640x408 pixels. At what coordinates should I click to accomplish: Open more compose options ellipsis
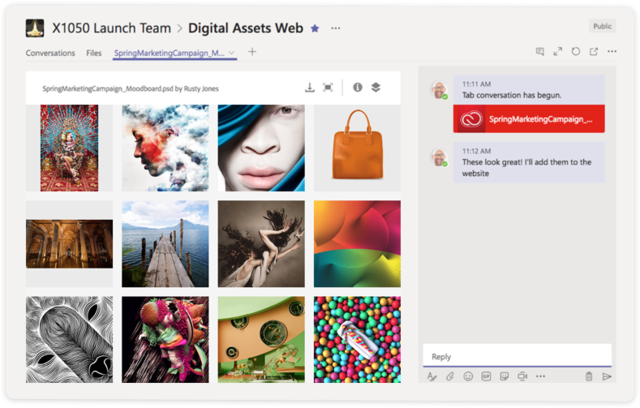click(x=540, y=376)
